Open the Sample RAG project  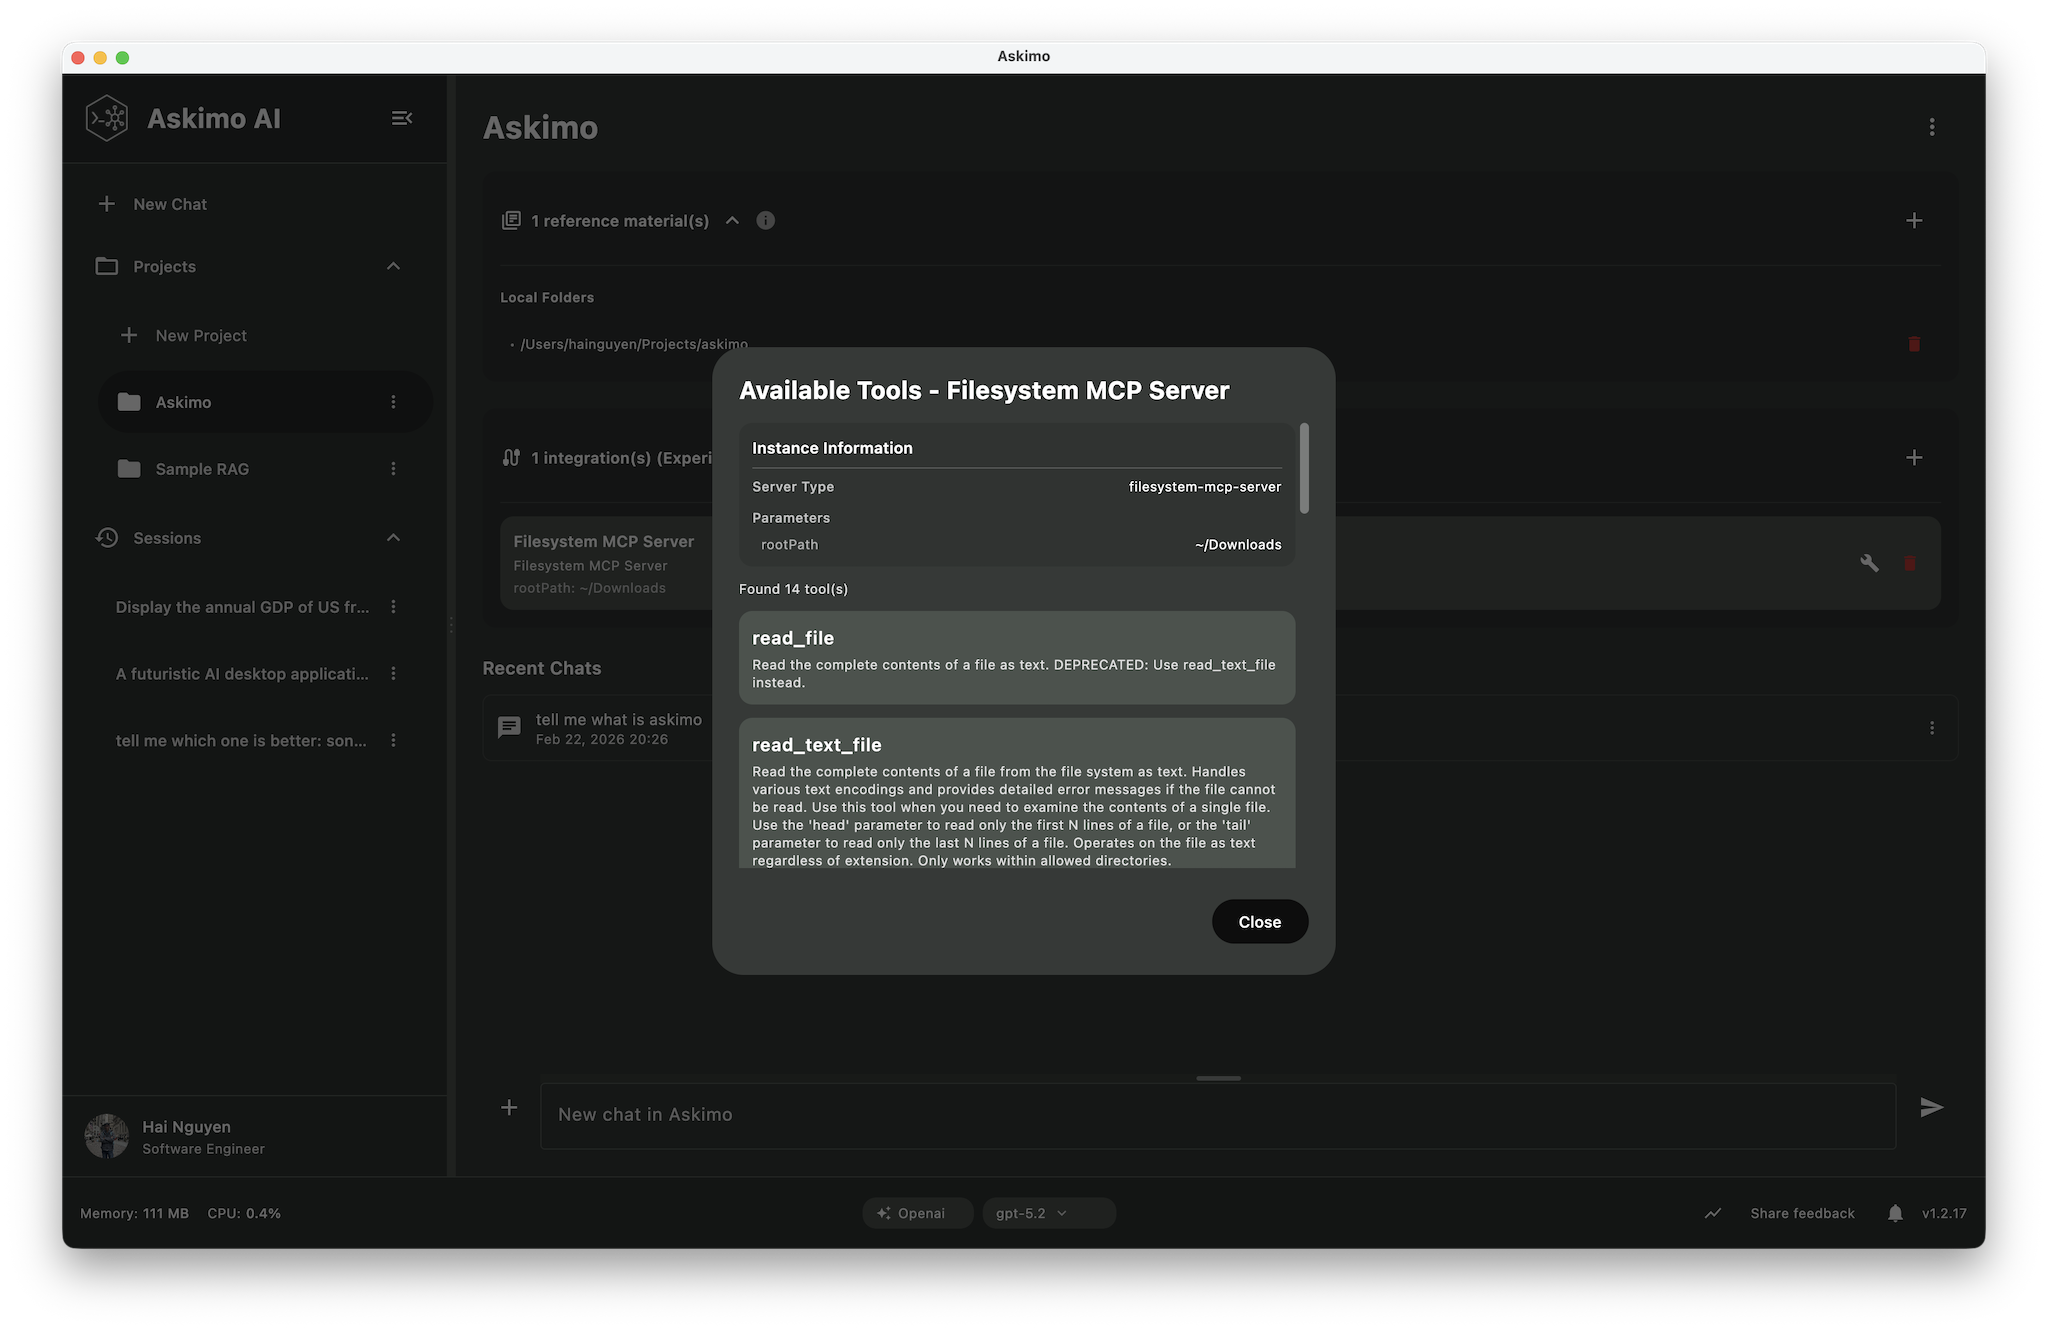pyautogui.click(x=266, y=469)
